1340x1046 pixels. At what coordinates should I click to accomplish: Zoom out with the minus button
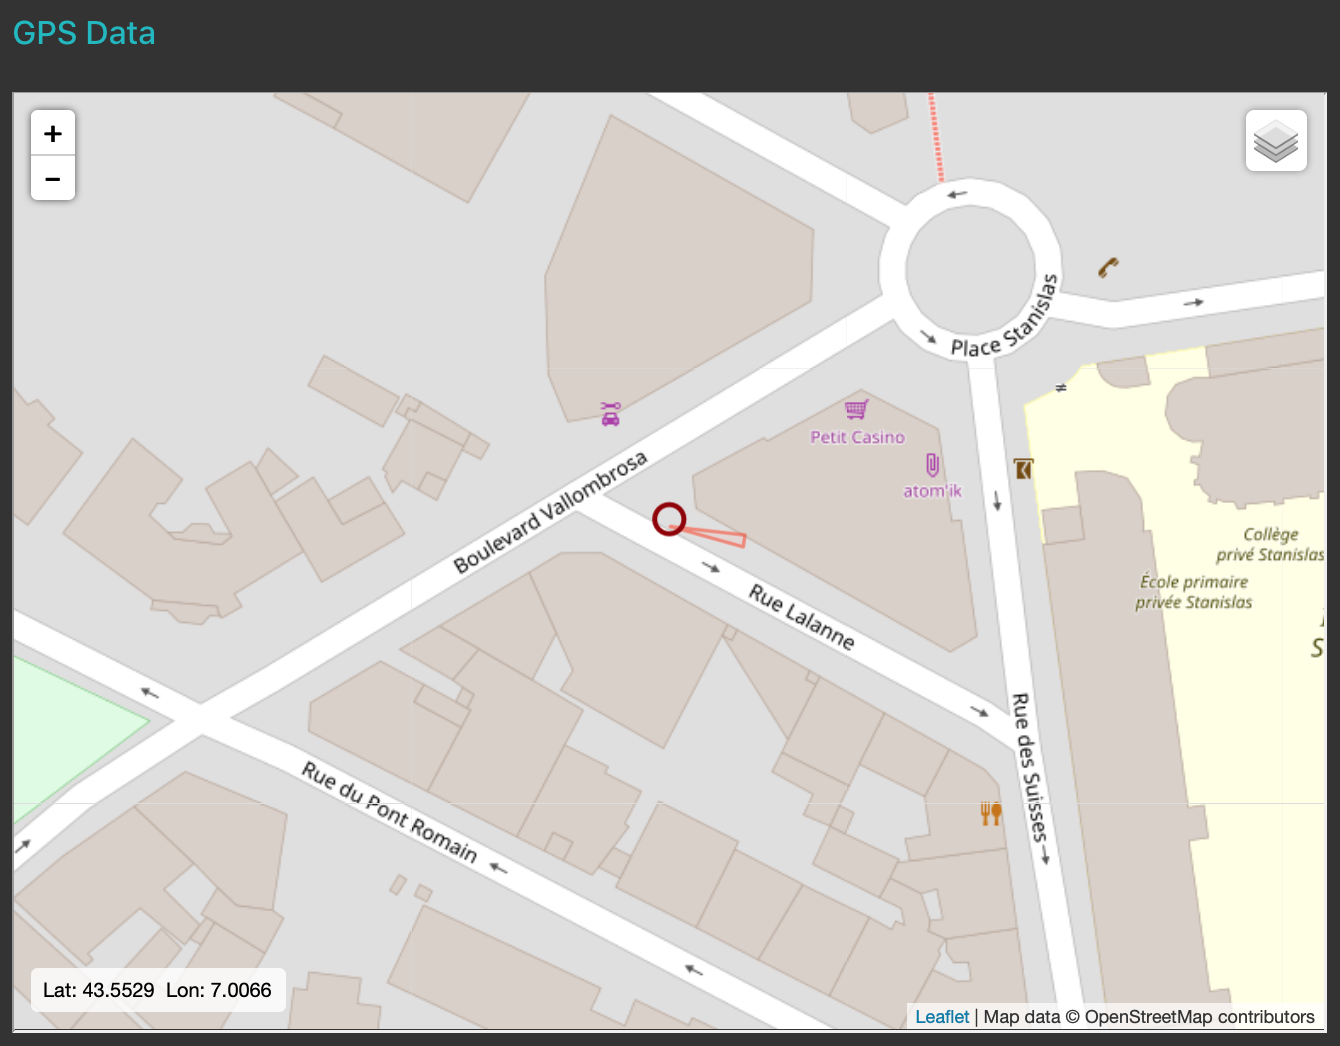tap(53, 179)
